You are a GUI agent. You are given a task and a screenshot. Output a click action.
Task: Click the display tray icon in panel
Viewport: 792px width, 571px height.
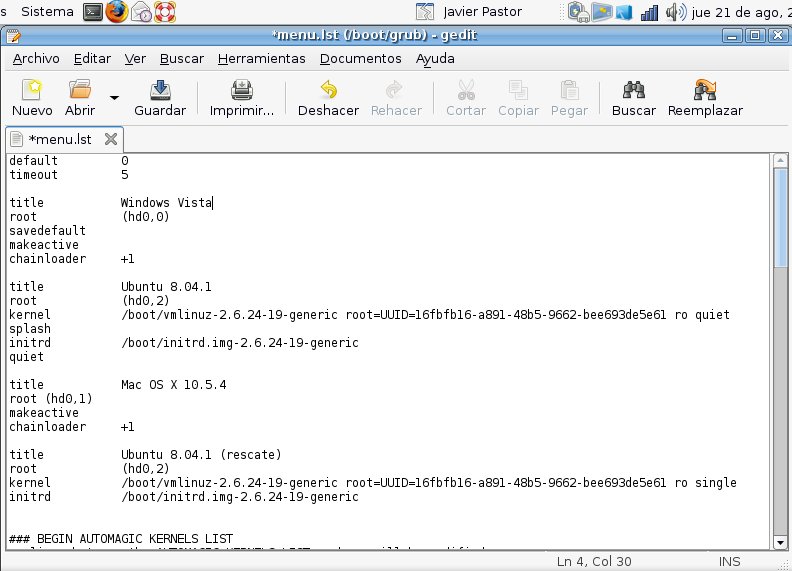coord(602,12)
